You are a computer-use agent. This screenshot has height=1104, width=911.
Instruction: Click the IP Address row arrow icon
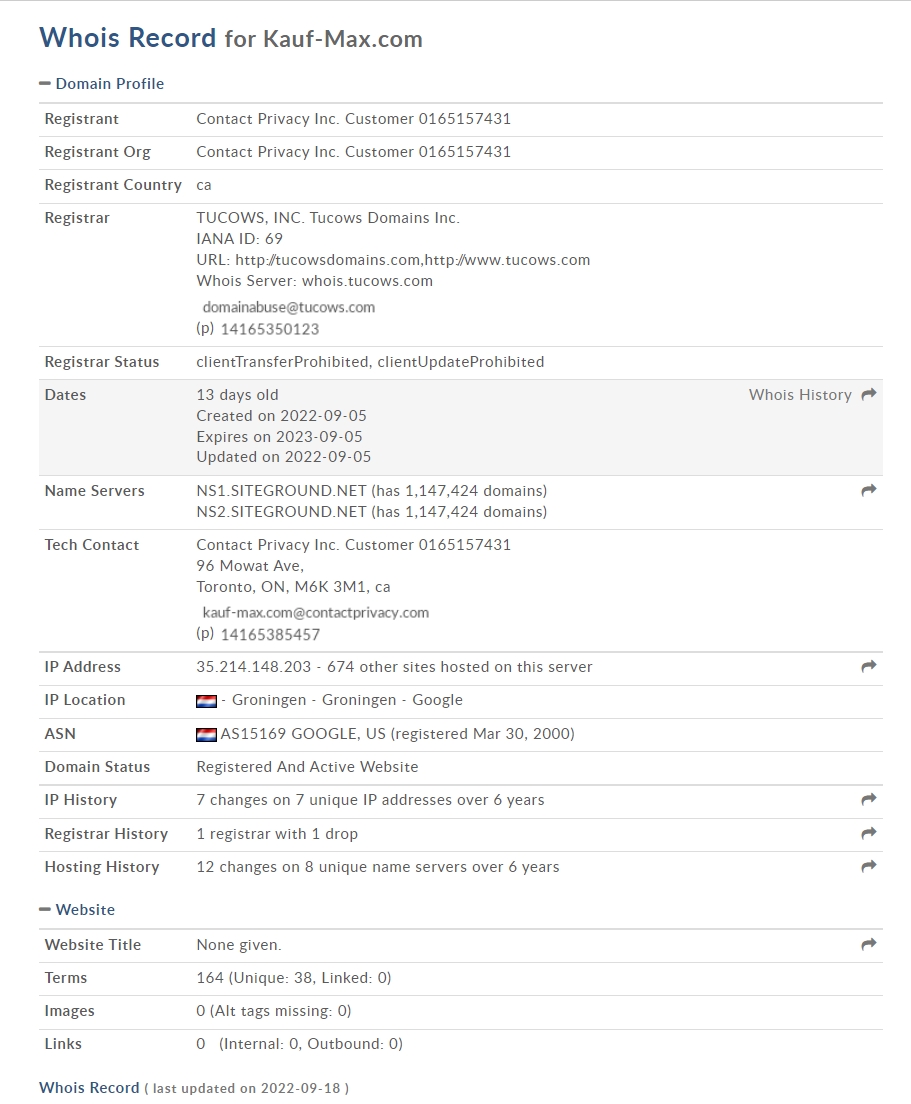pyautogui.click(x=869, y=666)
